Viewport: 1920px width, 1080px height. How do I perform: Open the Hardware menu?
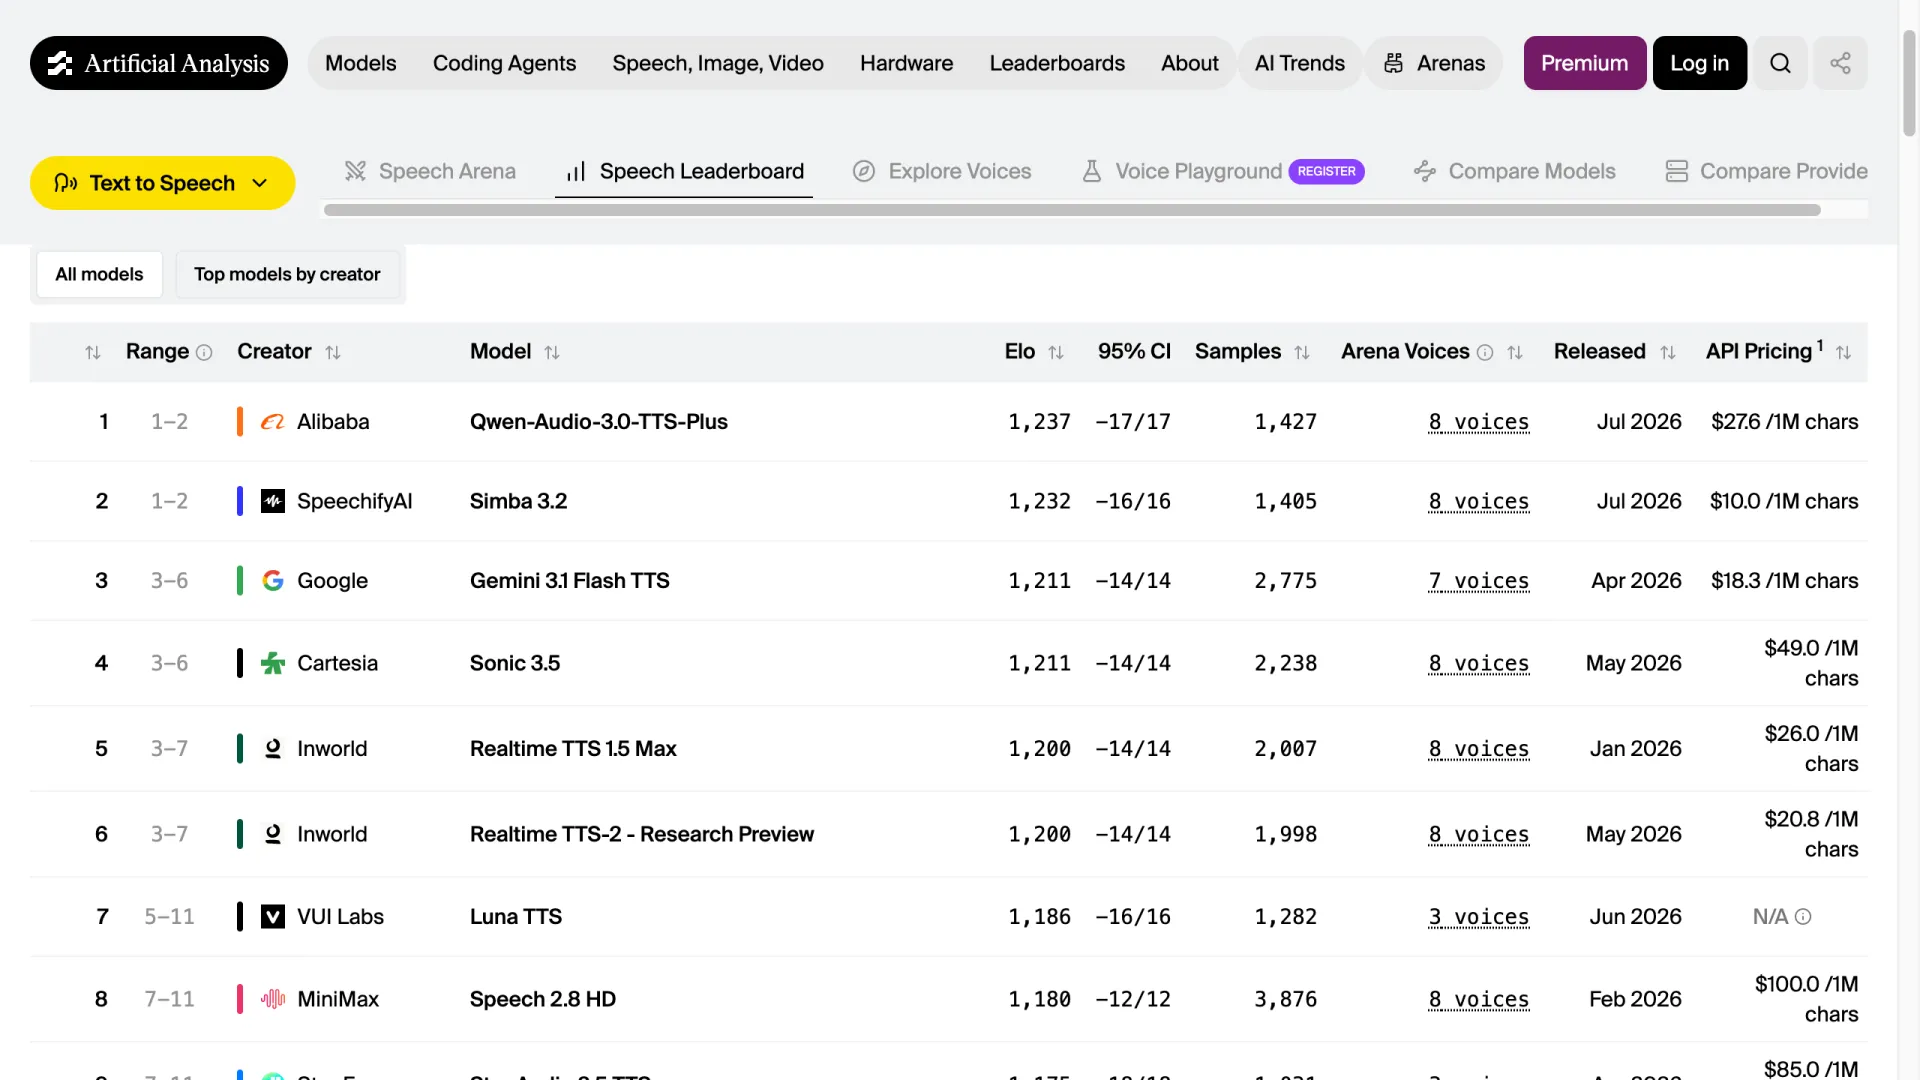906,63
